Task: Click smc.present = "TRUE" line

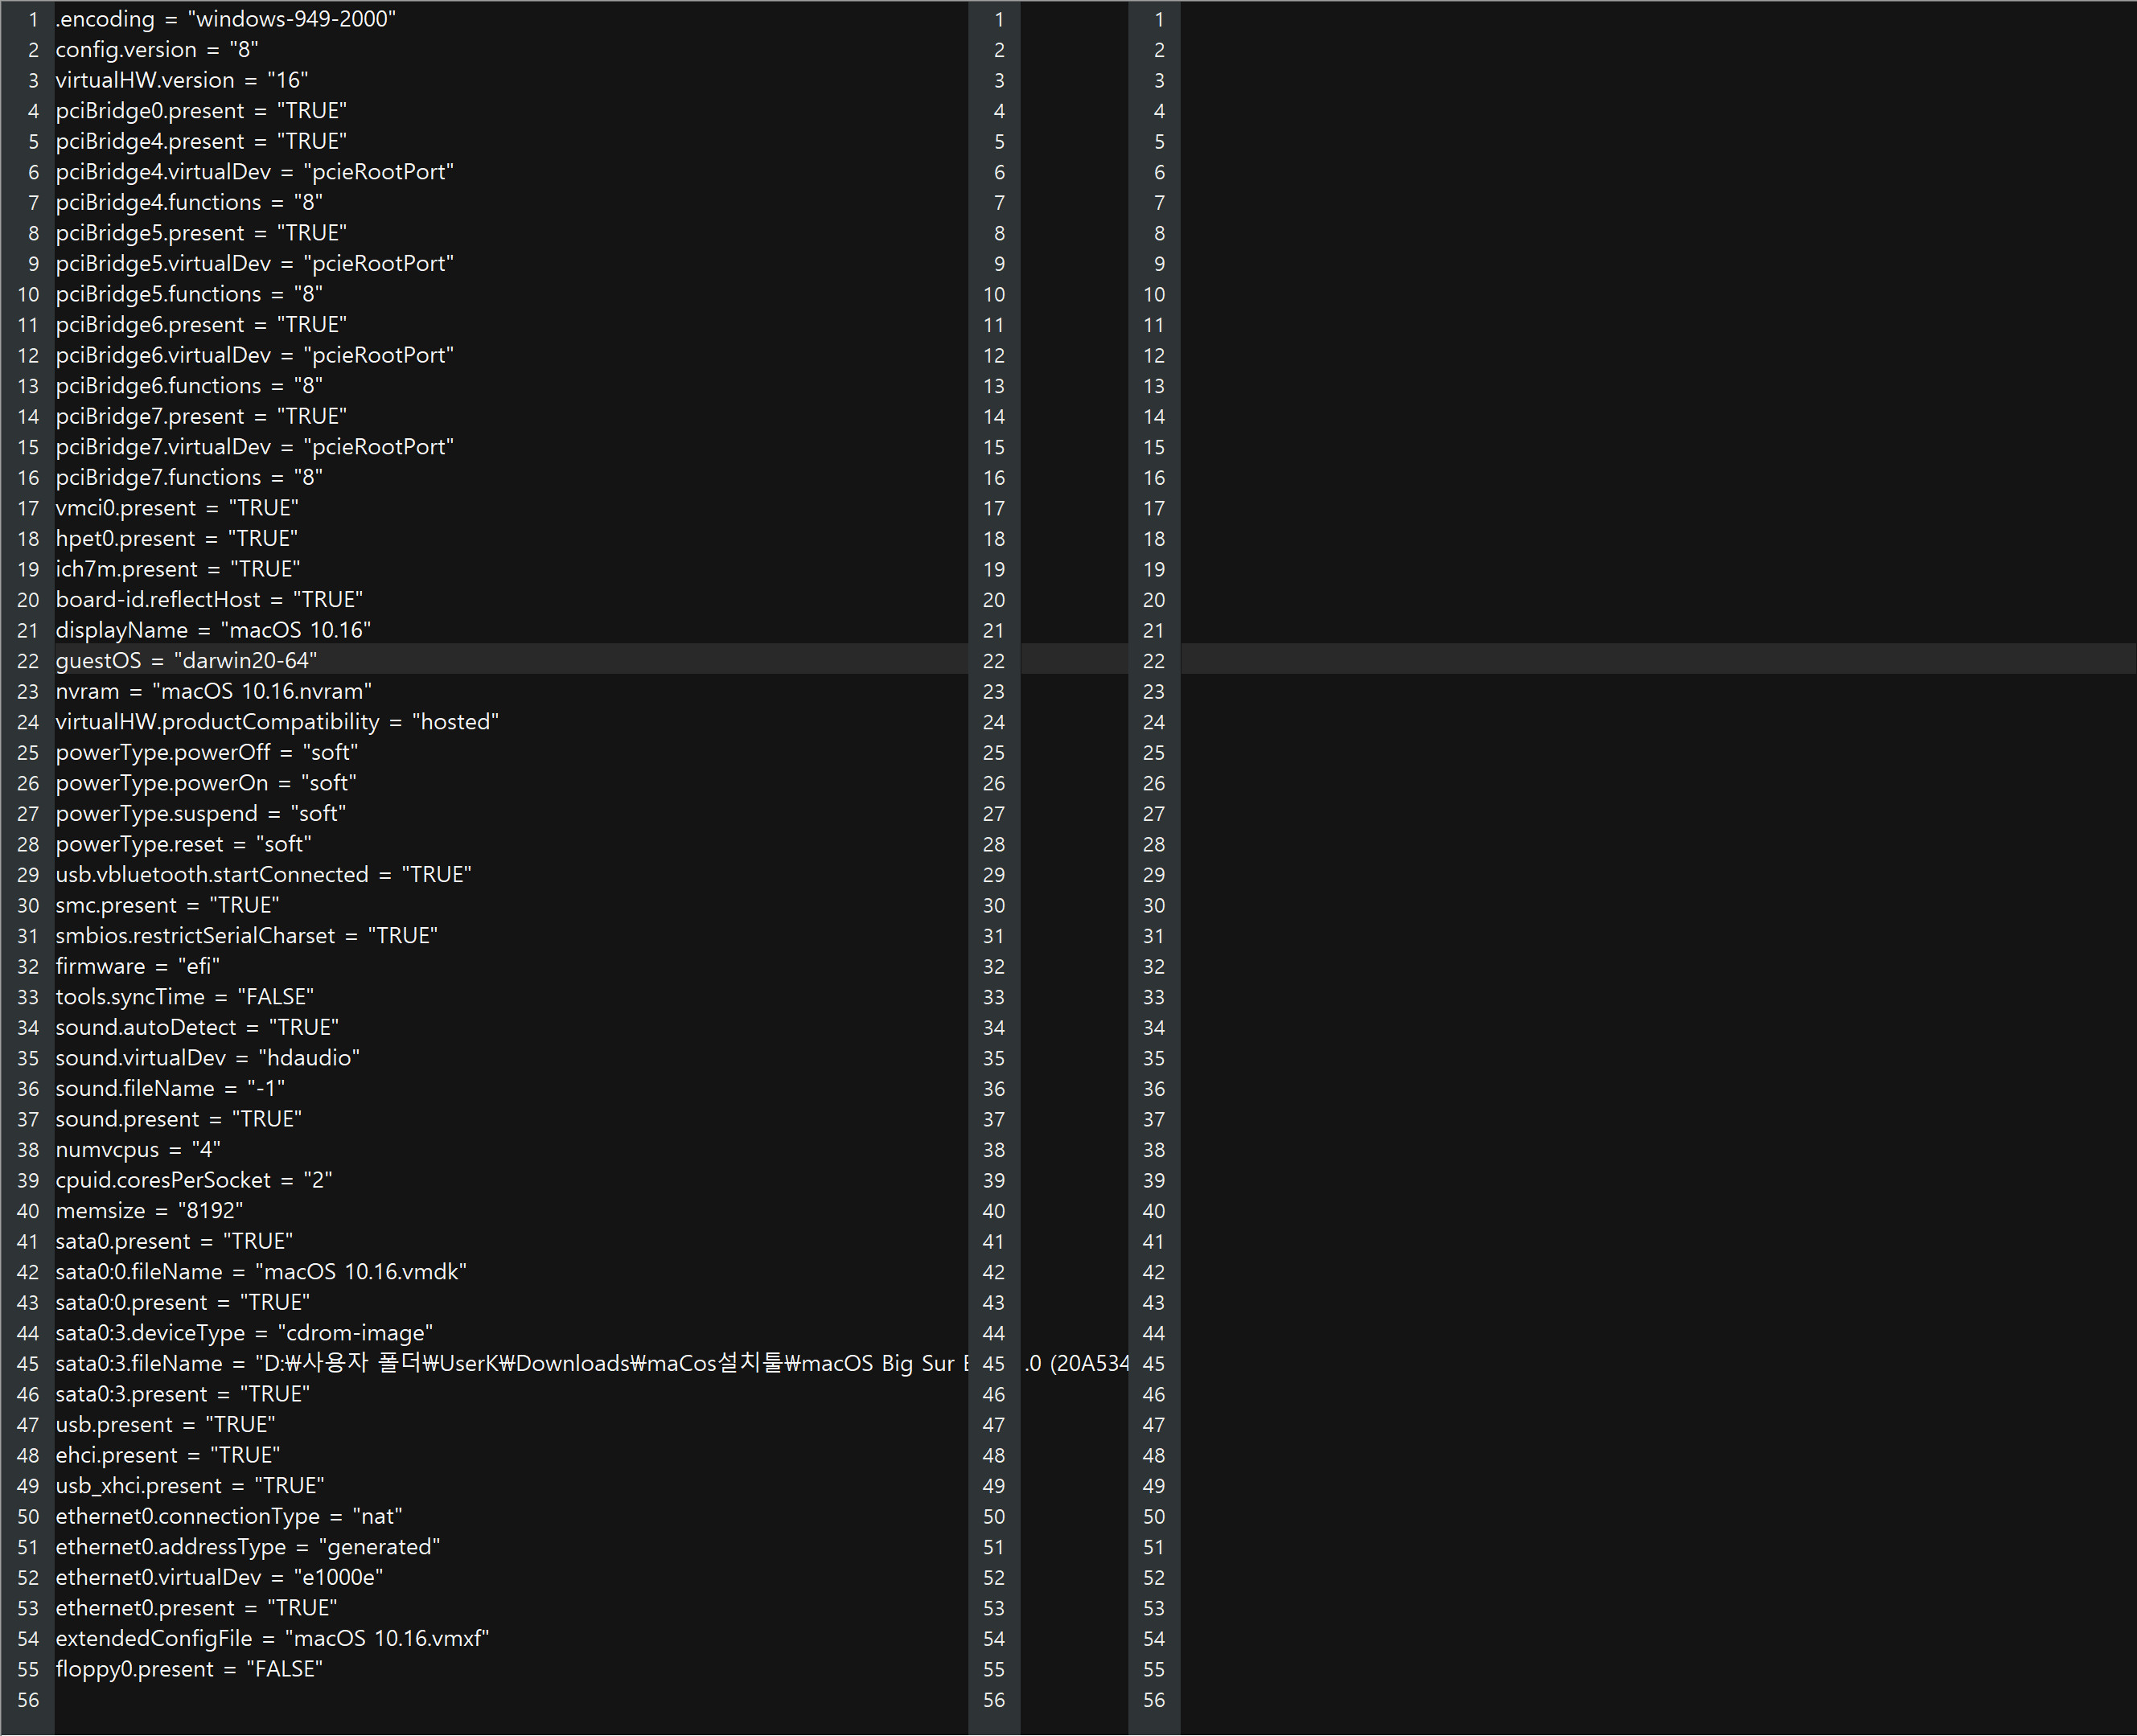Action: coord(167,906)
